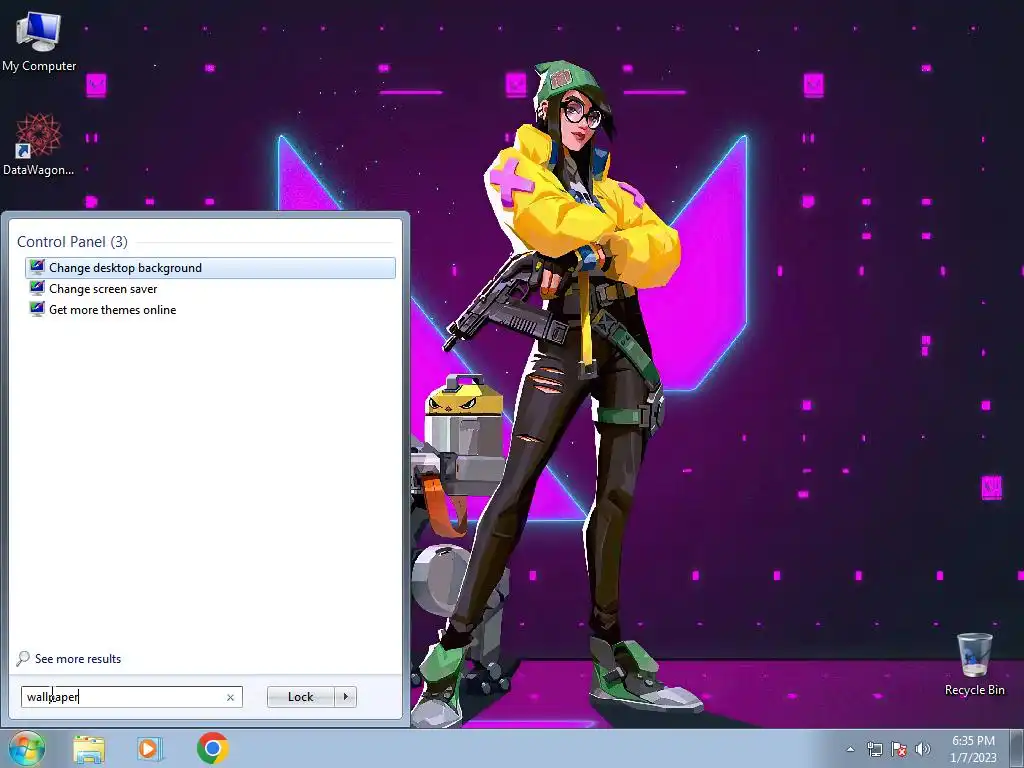Image resolution: width=1024 pixels, height=768 pixels.
Task: Open the clock showing 6:35 PM
Action: pyautogui.click(x=973, y=749)
